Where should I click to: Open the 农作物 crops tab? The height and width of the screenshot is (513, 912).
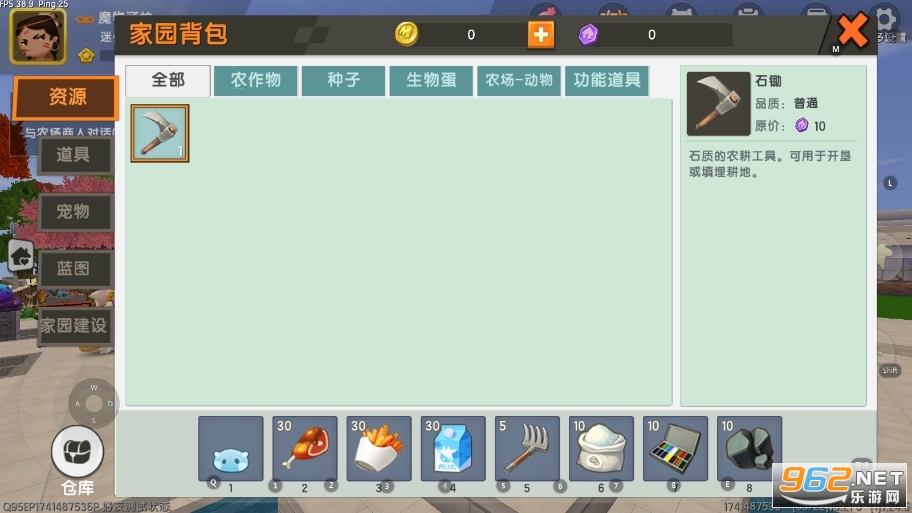coord(256,81)
